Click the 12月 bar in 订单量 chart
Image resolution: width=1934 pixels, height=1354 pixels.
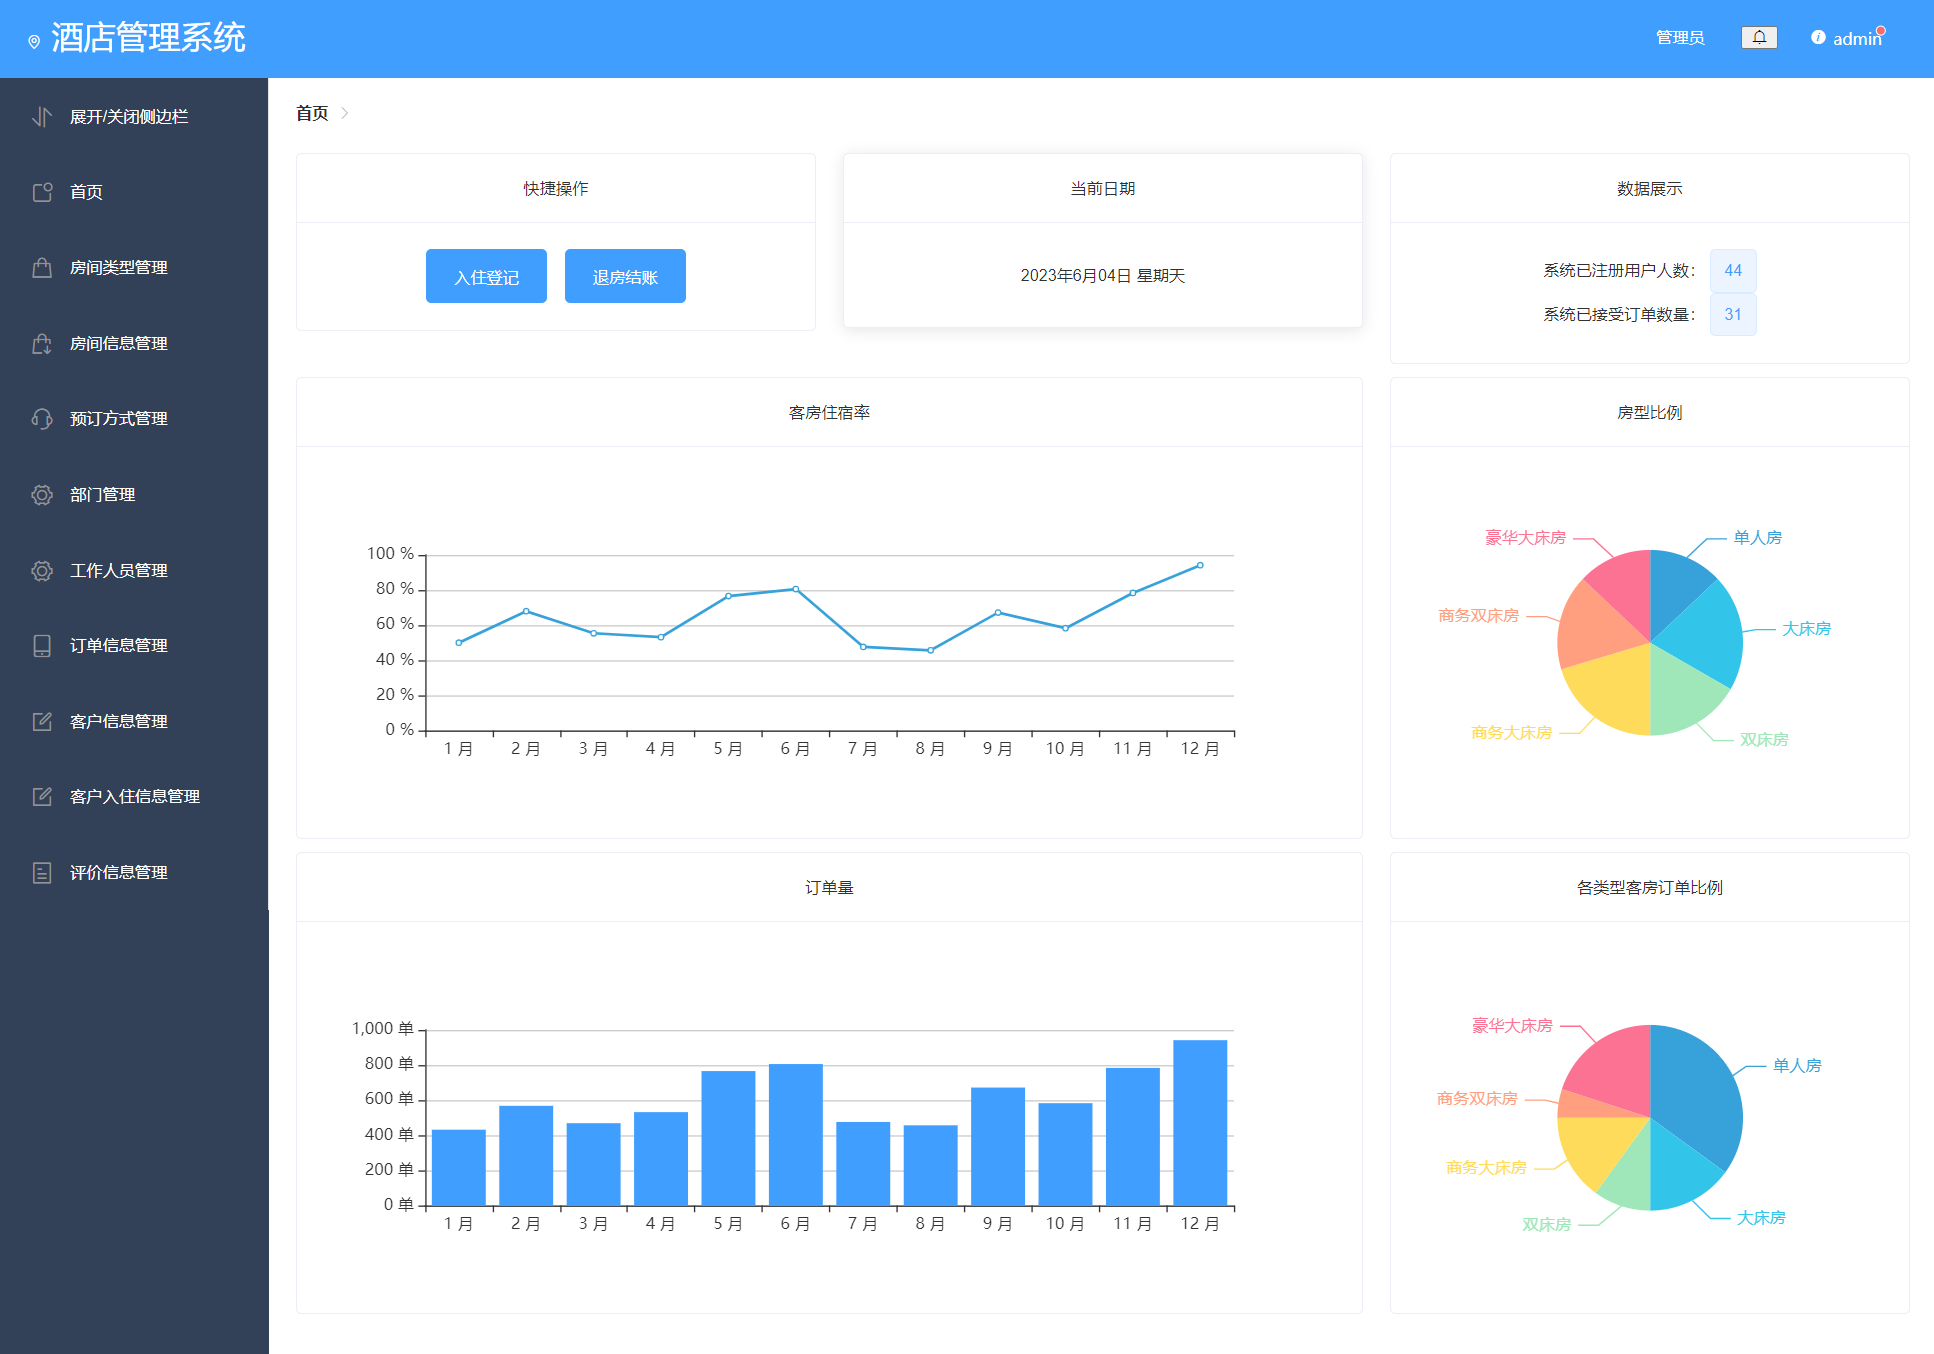pyautogui.click(x=1199, y=1122)
